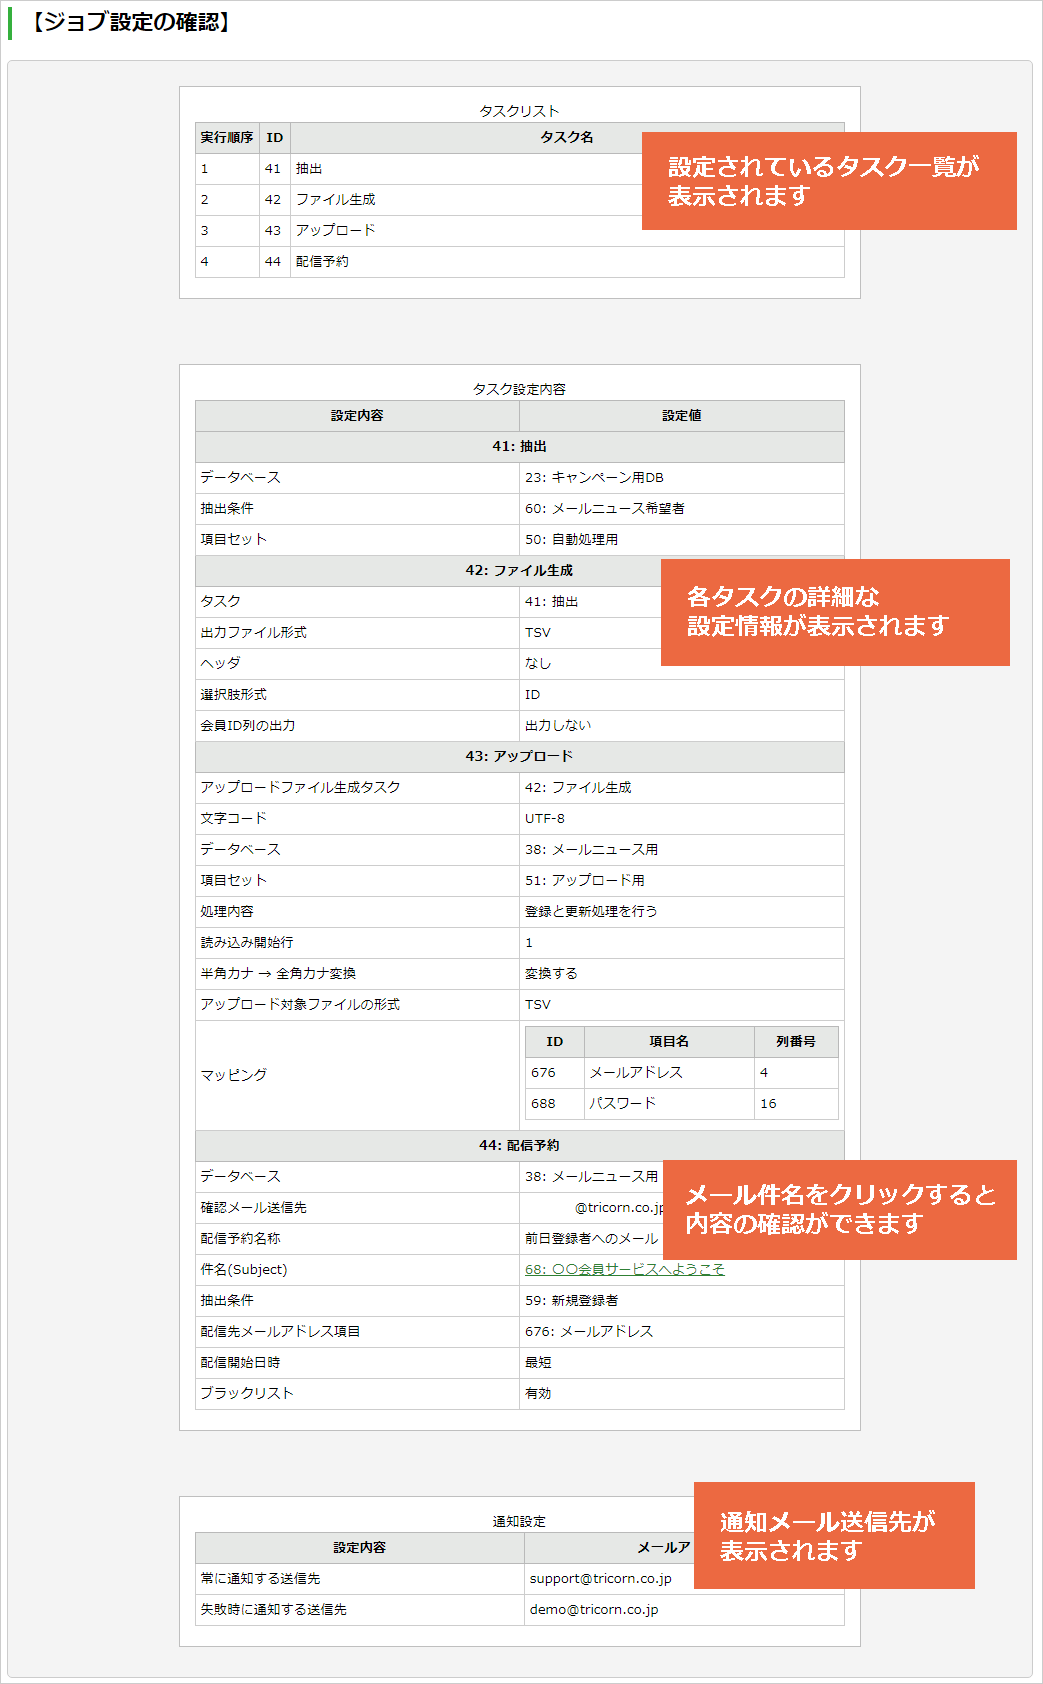Click the 出力ファイル形式 setting label
This screenshot has width=1043, height=1684.
(253, 633)
